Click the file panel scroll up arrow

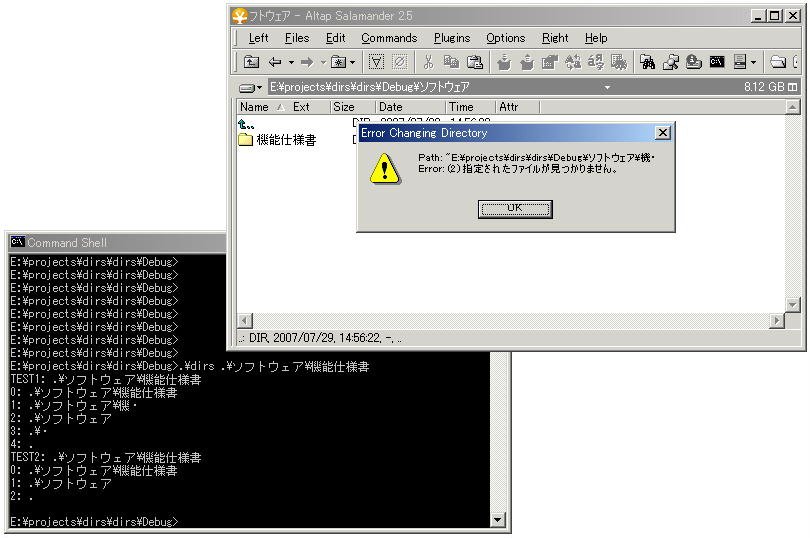tap(792, 107)
